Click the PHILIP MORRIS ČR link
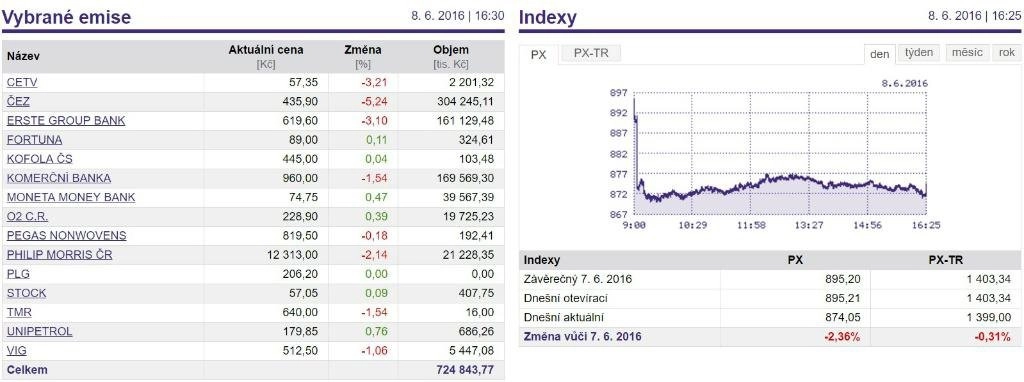The height and width of the screenshot is (382, 1024). [x=59, y=255]
